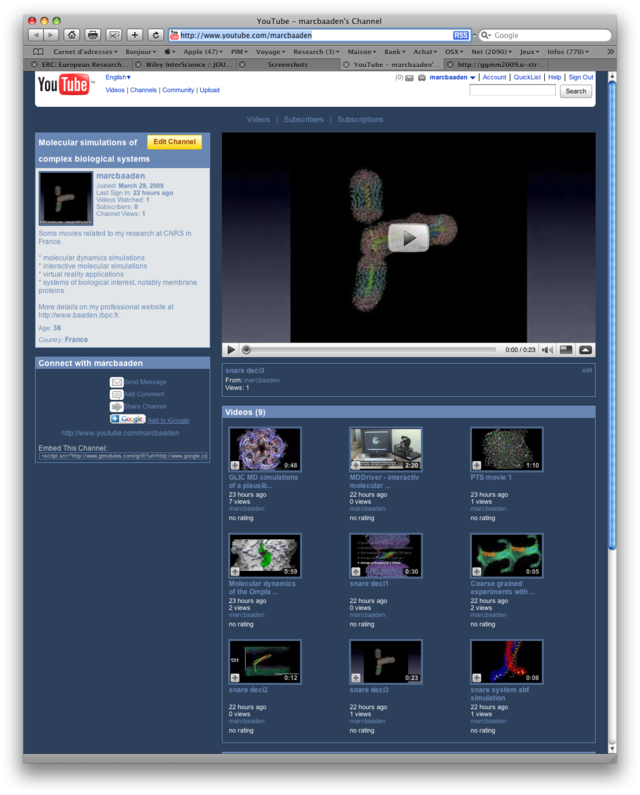The height and width of the screenshot is (795, 640).
Task: Click the full screen icon in player
Action: [x=585, y=349]
